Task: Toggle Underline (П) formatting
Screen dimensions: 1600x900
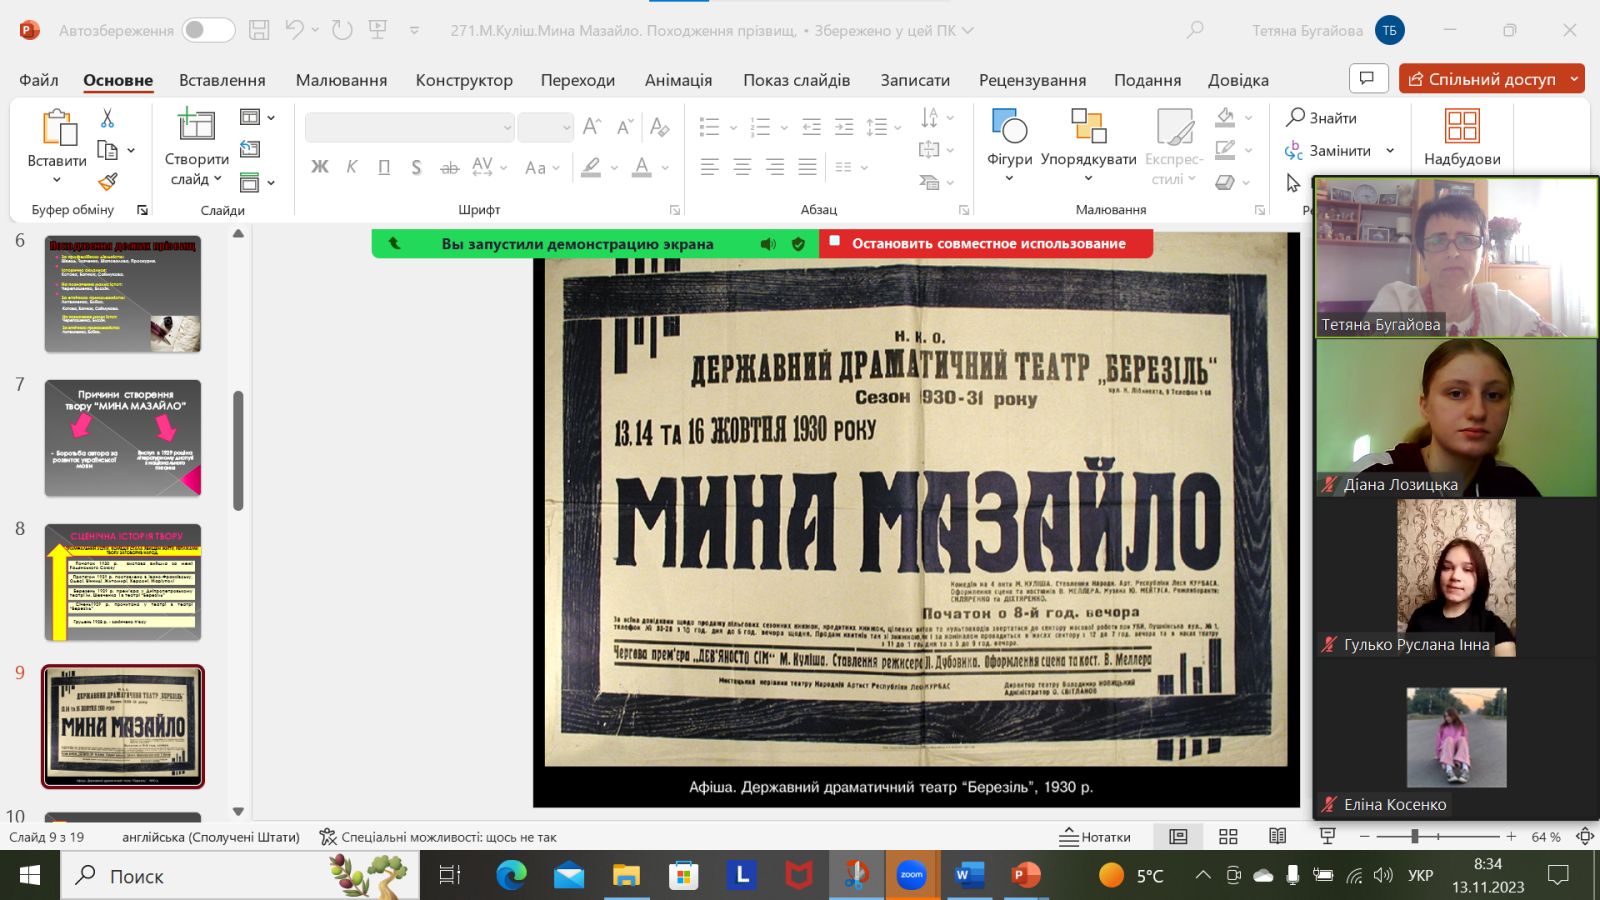Action: point(384,167)
